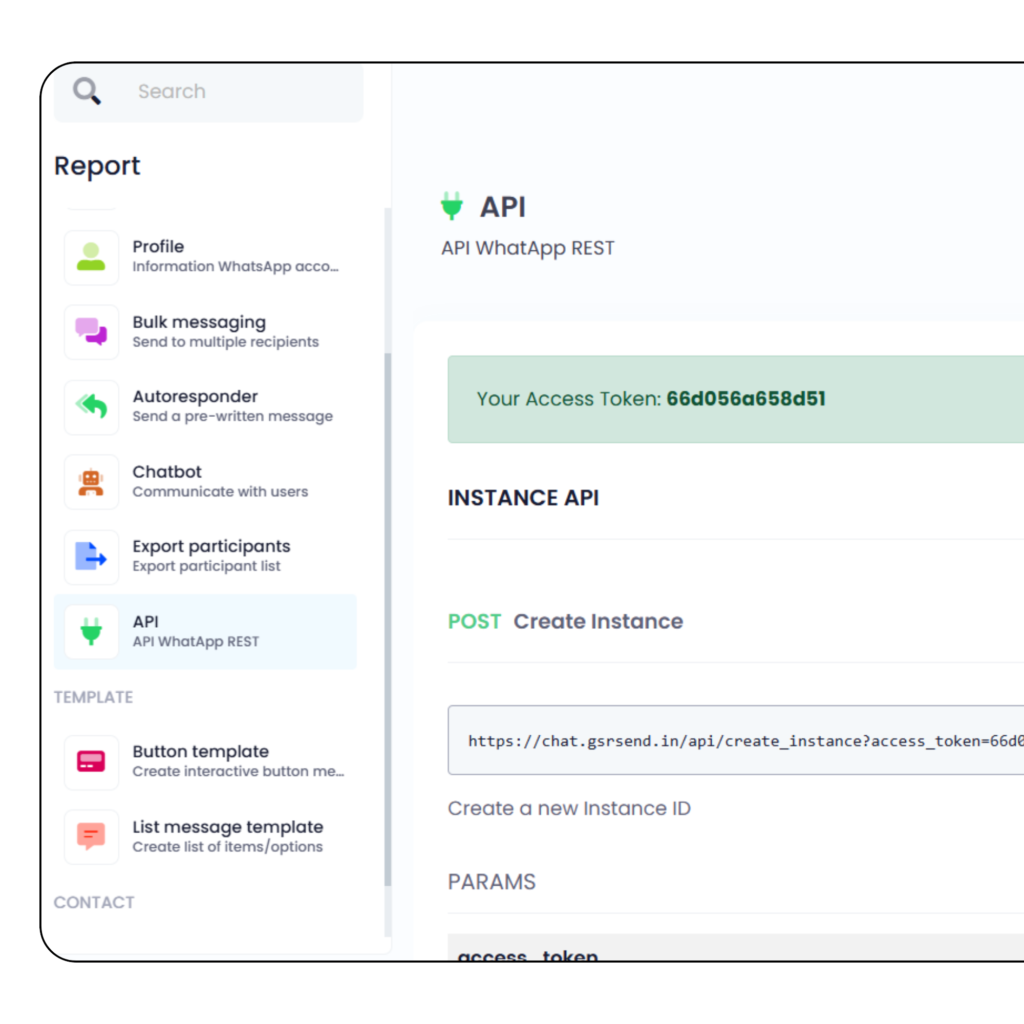Viewport: 1024px width, 1024px height.
Task: Select the Chatbot robot icon
Action: click(x=91, y=481)
